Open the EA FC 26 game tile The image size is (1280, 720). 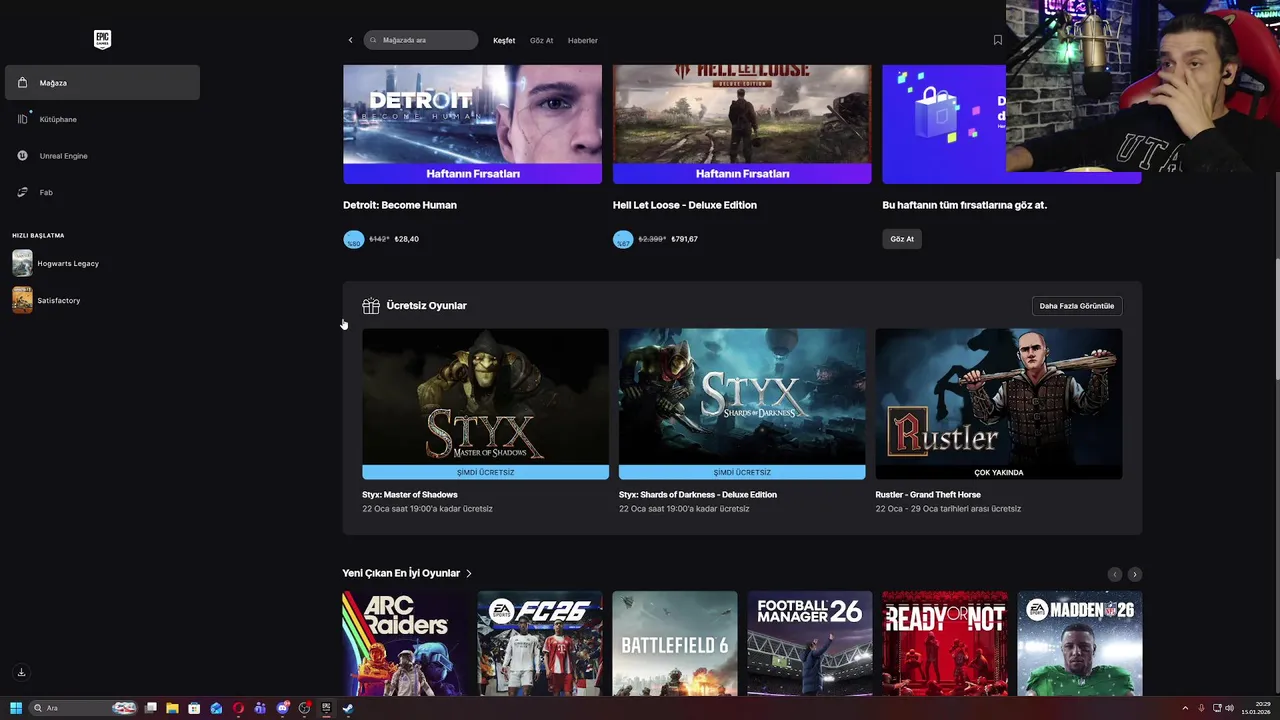pyautogui.click(x=540, y=643)
